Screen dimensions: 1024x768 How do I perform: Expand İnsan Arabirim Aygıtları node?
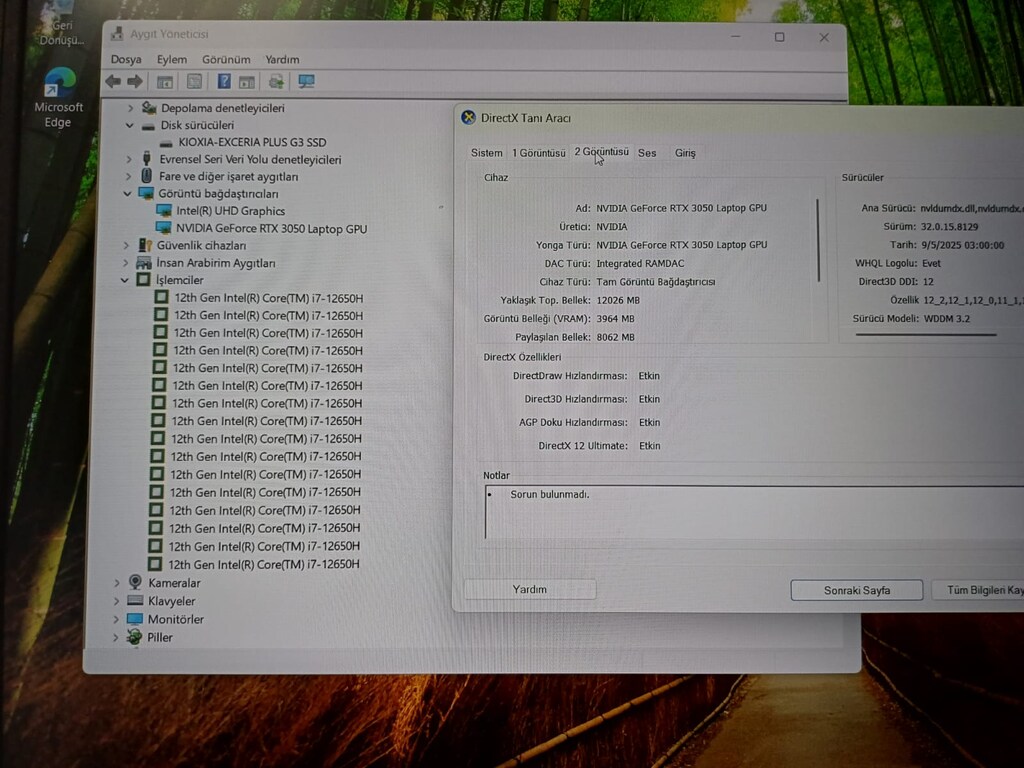(x=125, y=263)
